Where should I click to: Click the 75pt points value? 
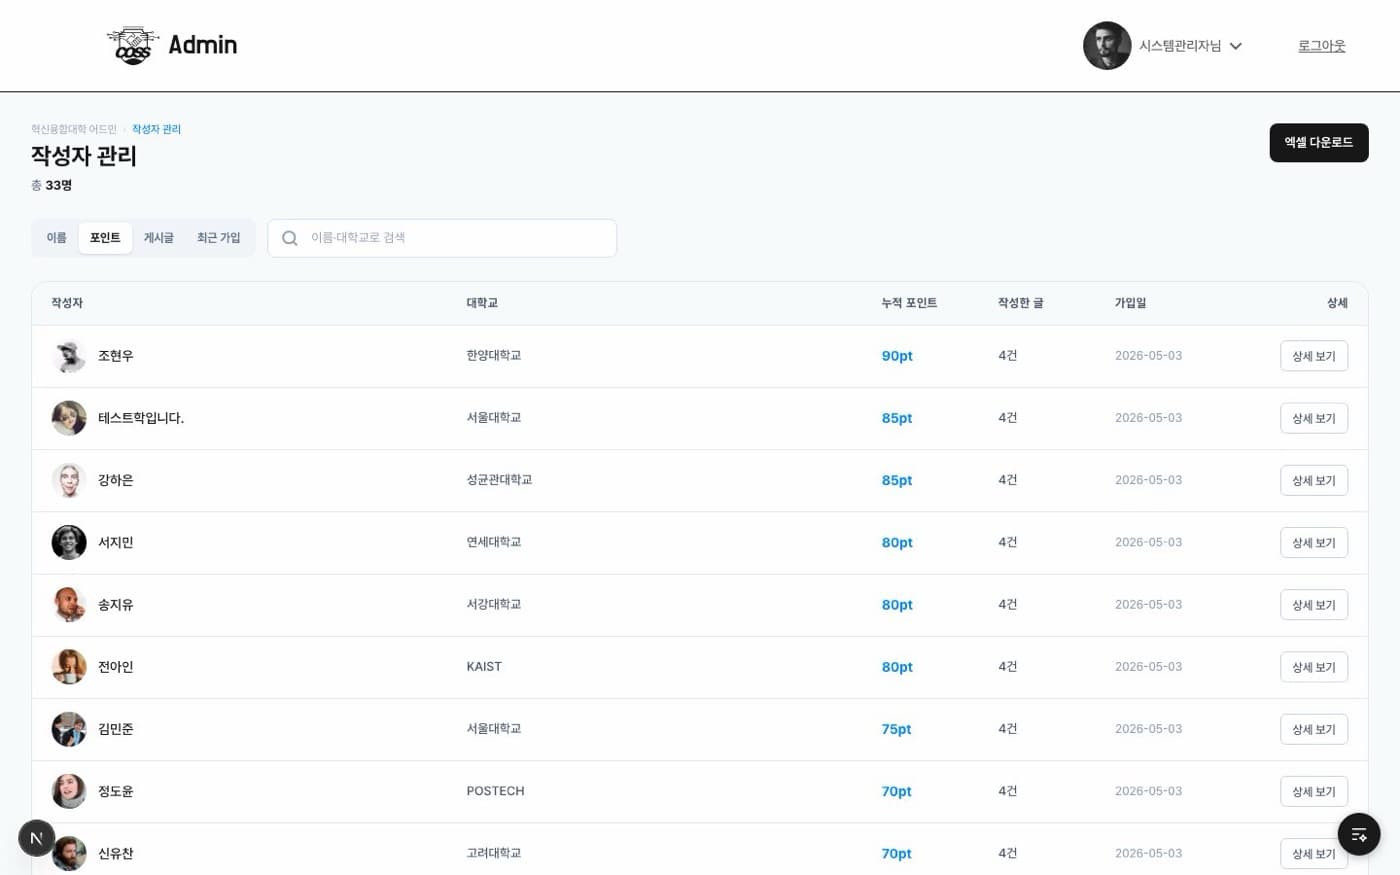tap(896, 729)
